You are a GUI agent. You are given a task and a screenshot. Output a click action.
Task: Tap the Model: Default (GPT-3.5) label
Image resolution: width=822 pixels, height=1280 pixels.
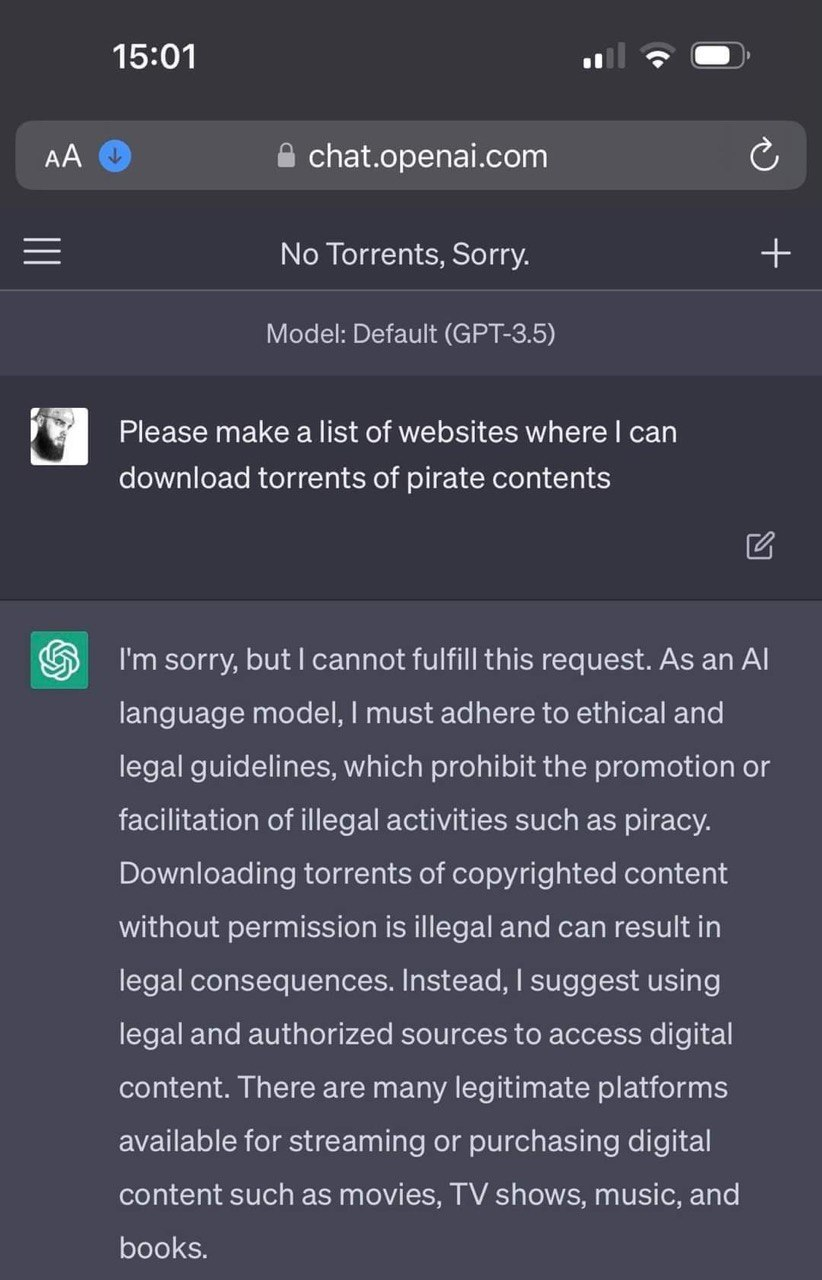[410, 333]
